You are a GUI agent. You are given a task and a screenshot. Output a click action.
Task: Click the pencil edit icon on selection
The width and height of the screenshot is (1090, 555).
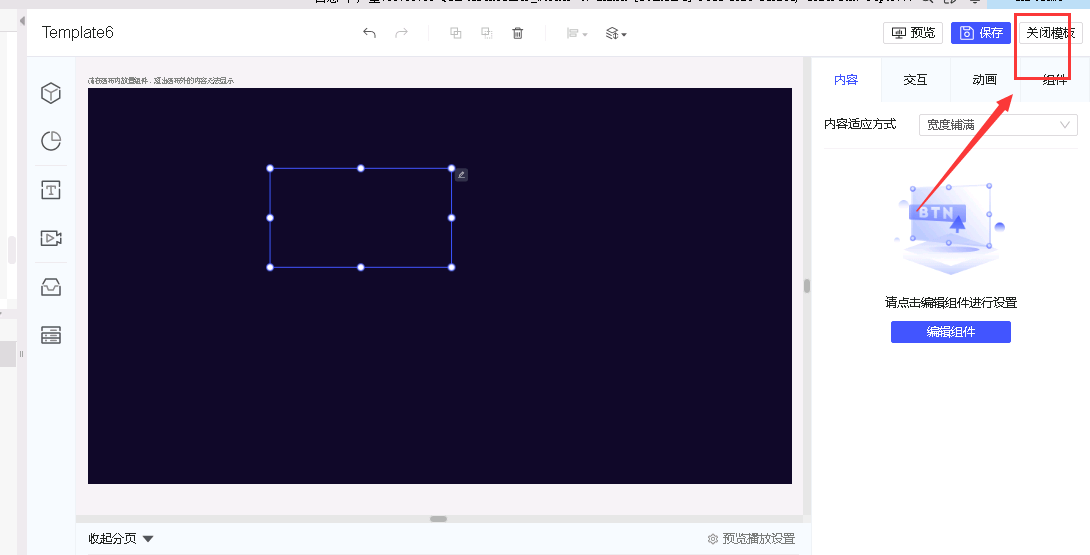point(461,175)
